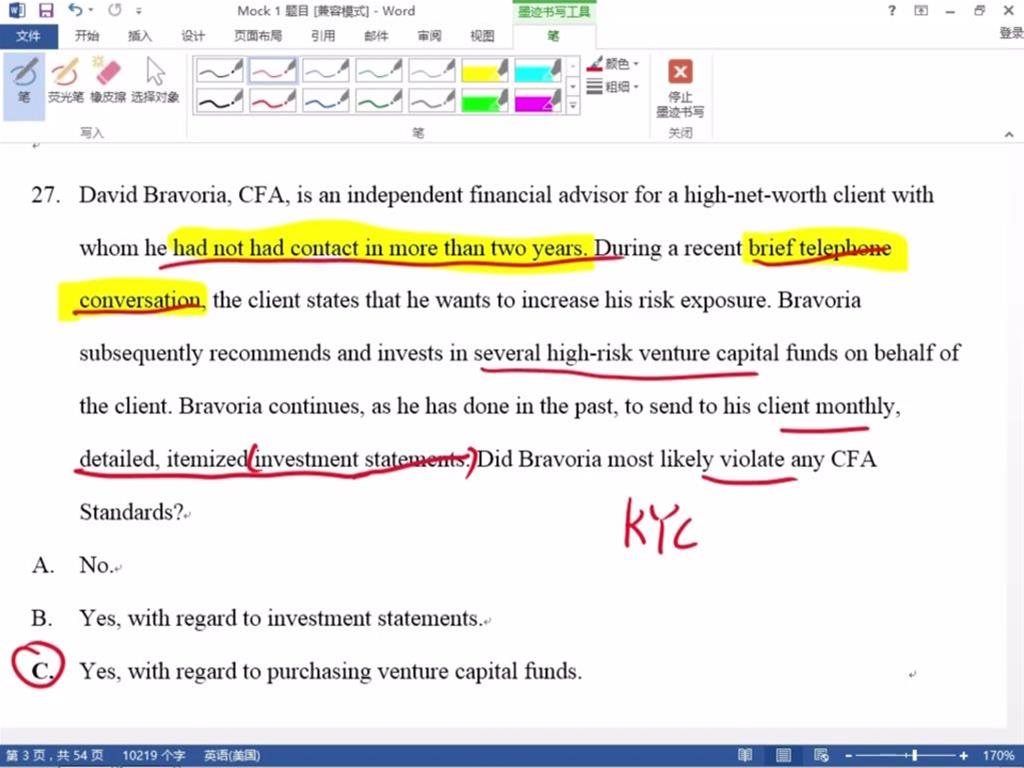Open the File (文件) tab
The height and width of the screenshot is (768, 1024).
pos(28,36)
